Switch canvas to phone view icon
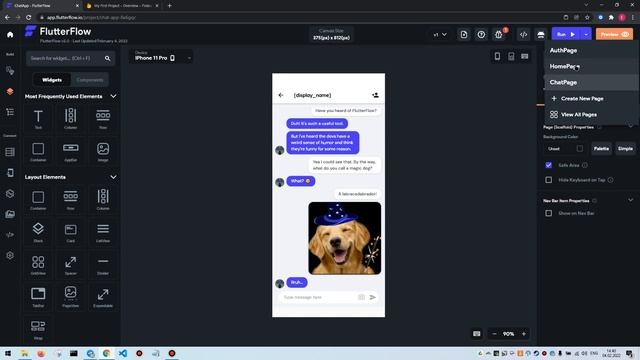 pyautogui.click(x=497, y=56)
